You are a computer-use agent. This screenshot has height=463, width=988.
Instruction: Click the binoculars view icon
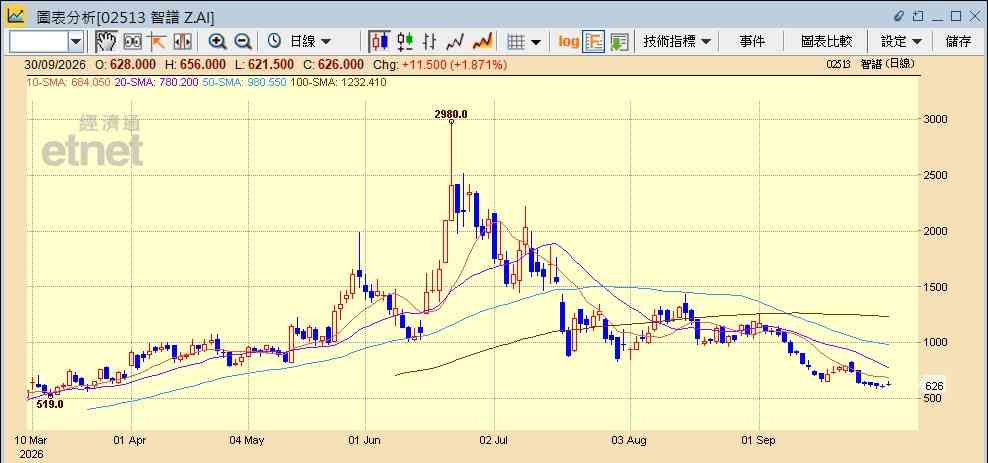coord(132,42)
